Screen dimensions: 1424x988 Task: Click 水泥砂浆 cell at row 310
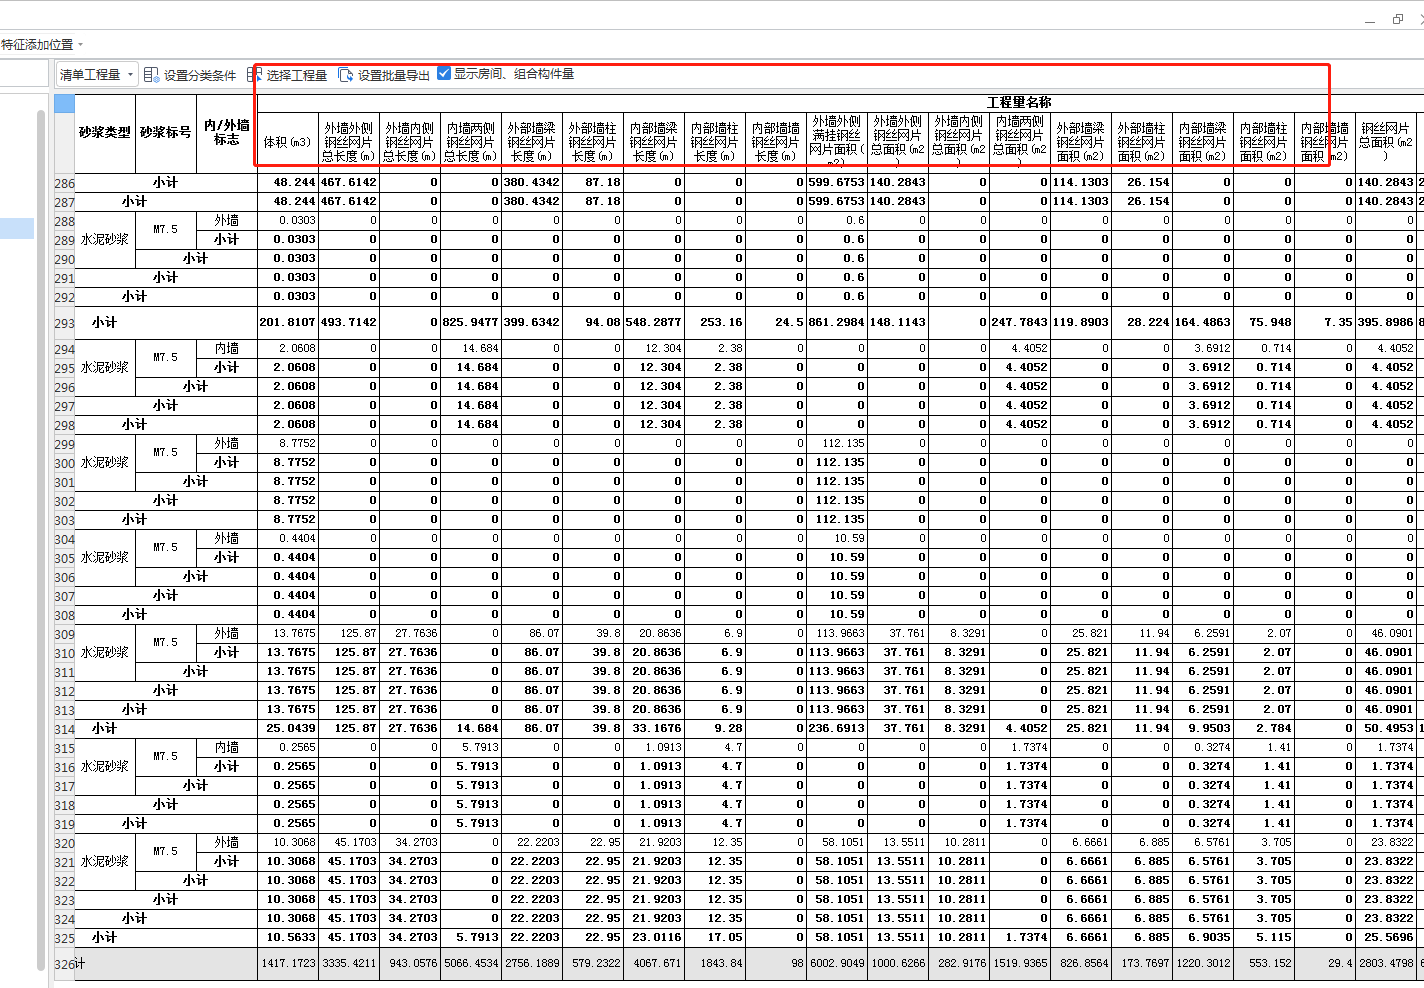[x=105, y=653]
